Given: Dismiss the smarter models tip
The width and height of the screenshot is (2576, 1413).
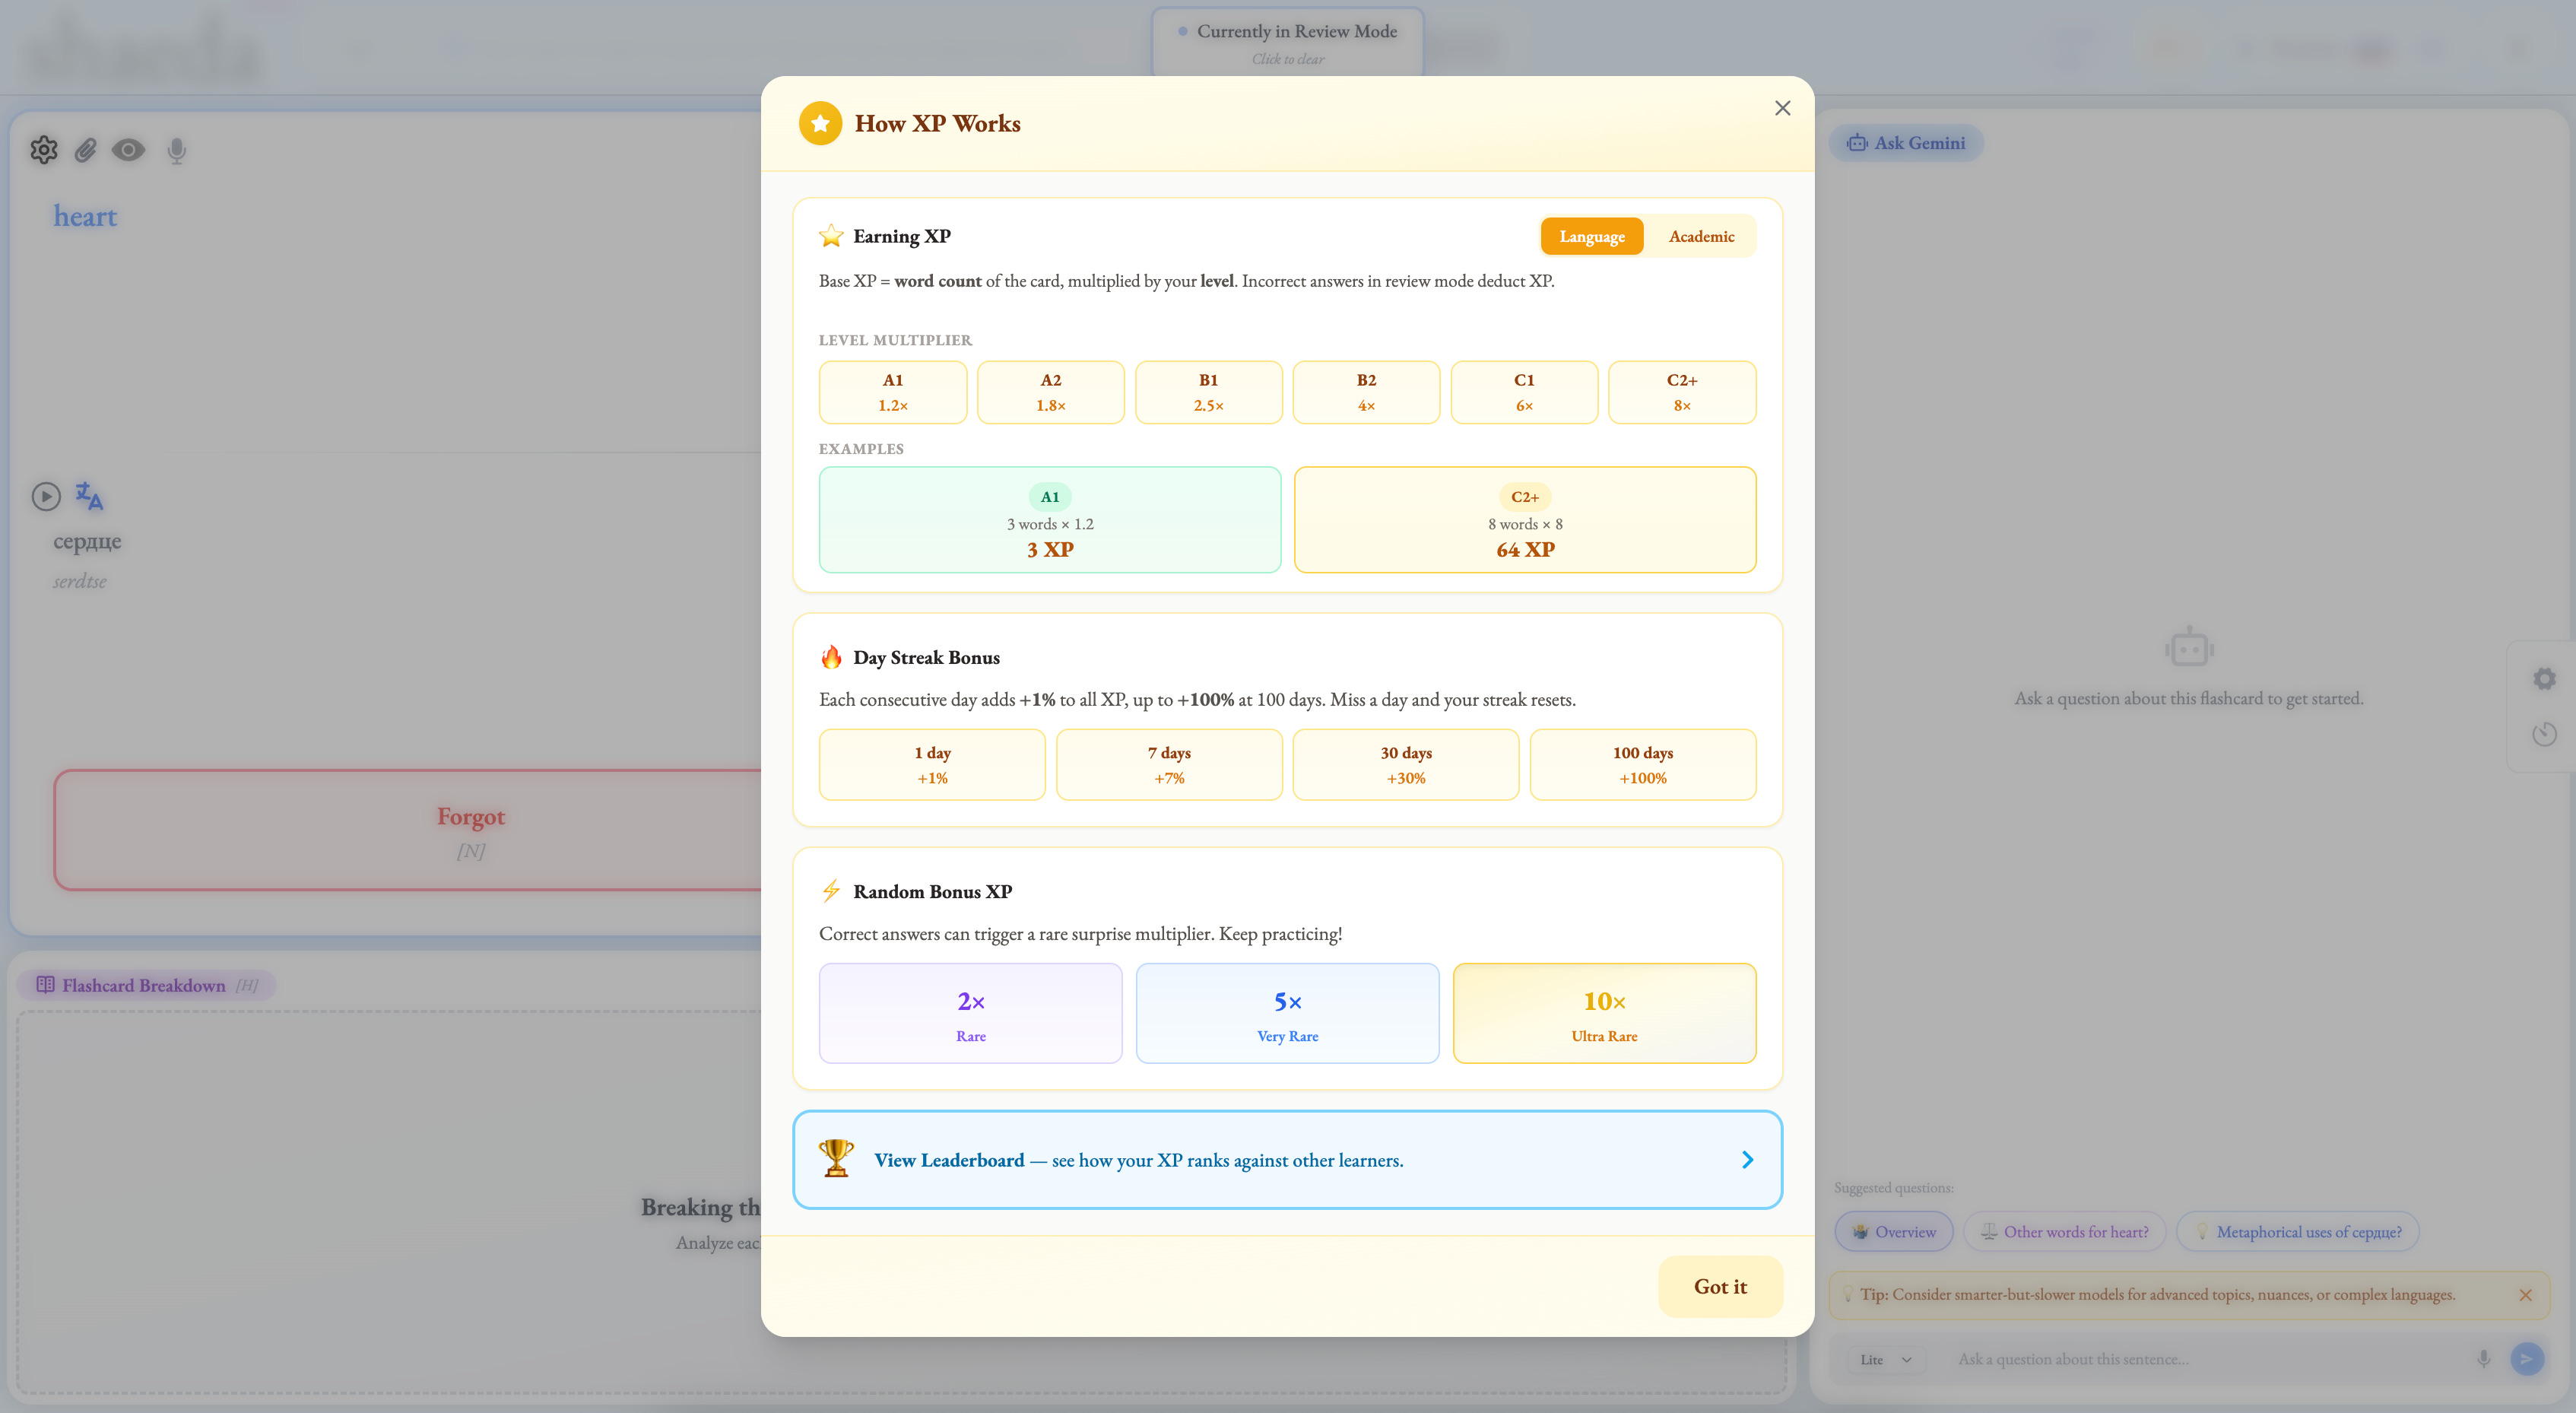Looking at the screenshot, I should point(2525,1295).
